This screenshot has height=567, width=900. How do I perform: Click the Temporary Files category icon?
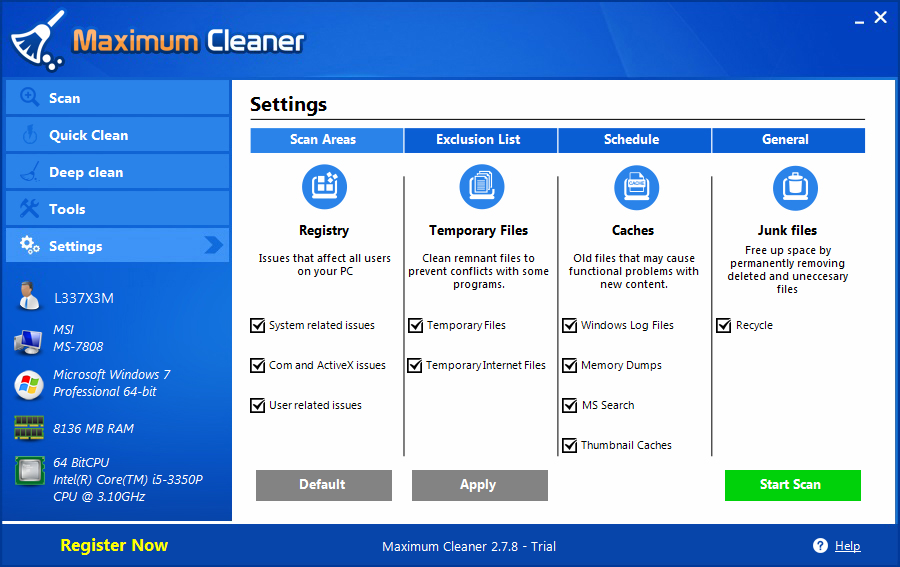pos(482,187)
